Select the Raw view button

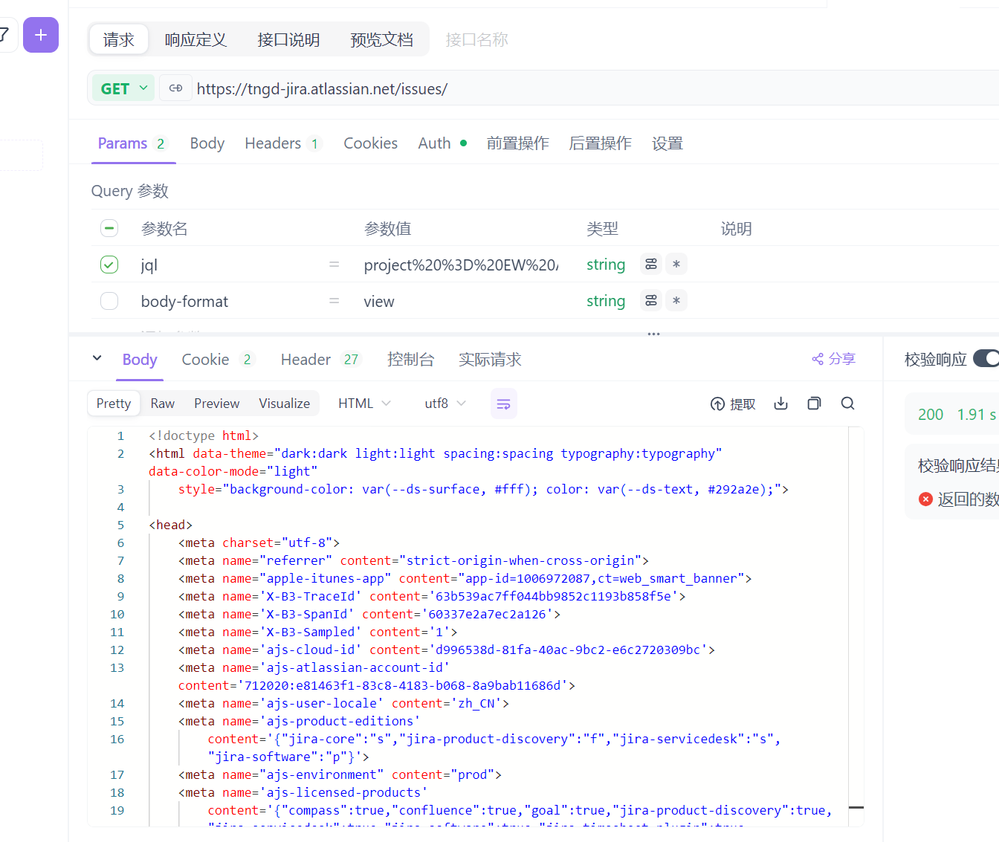coord(162,403)
